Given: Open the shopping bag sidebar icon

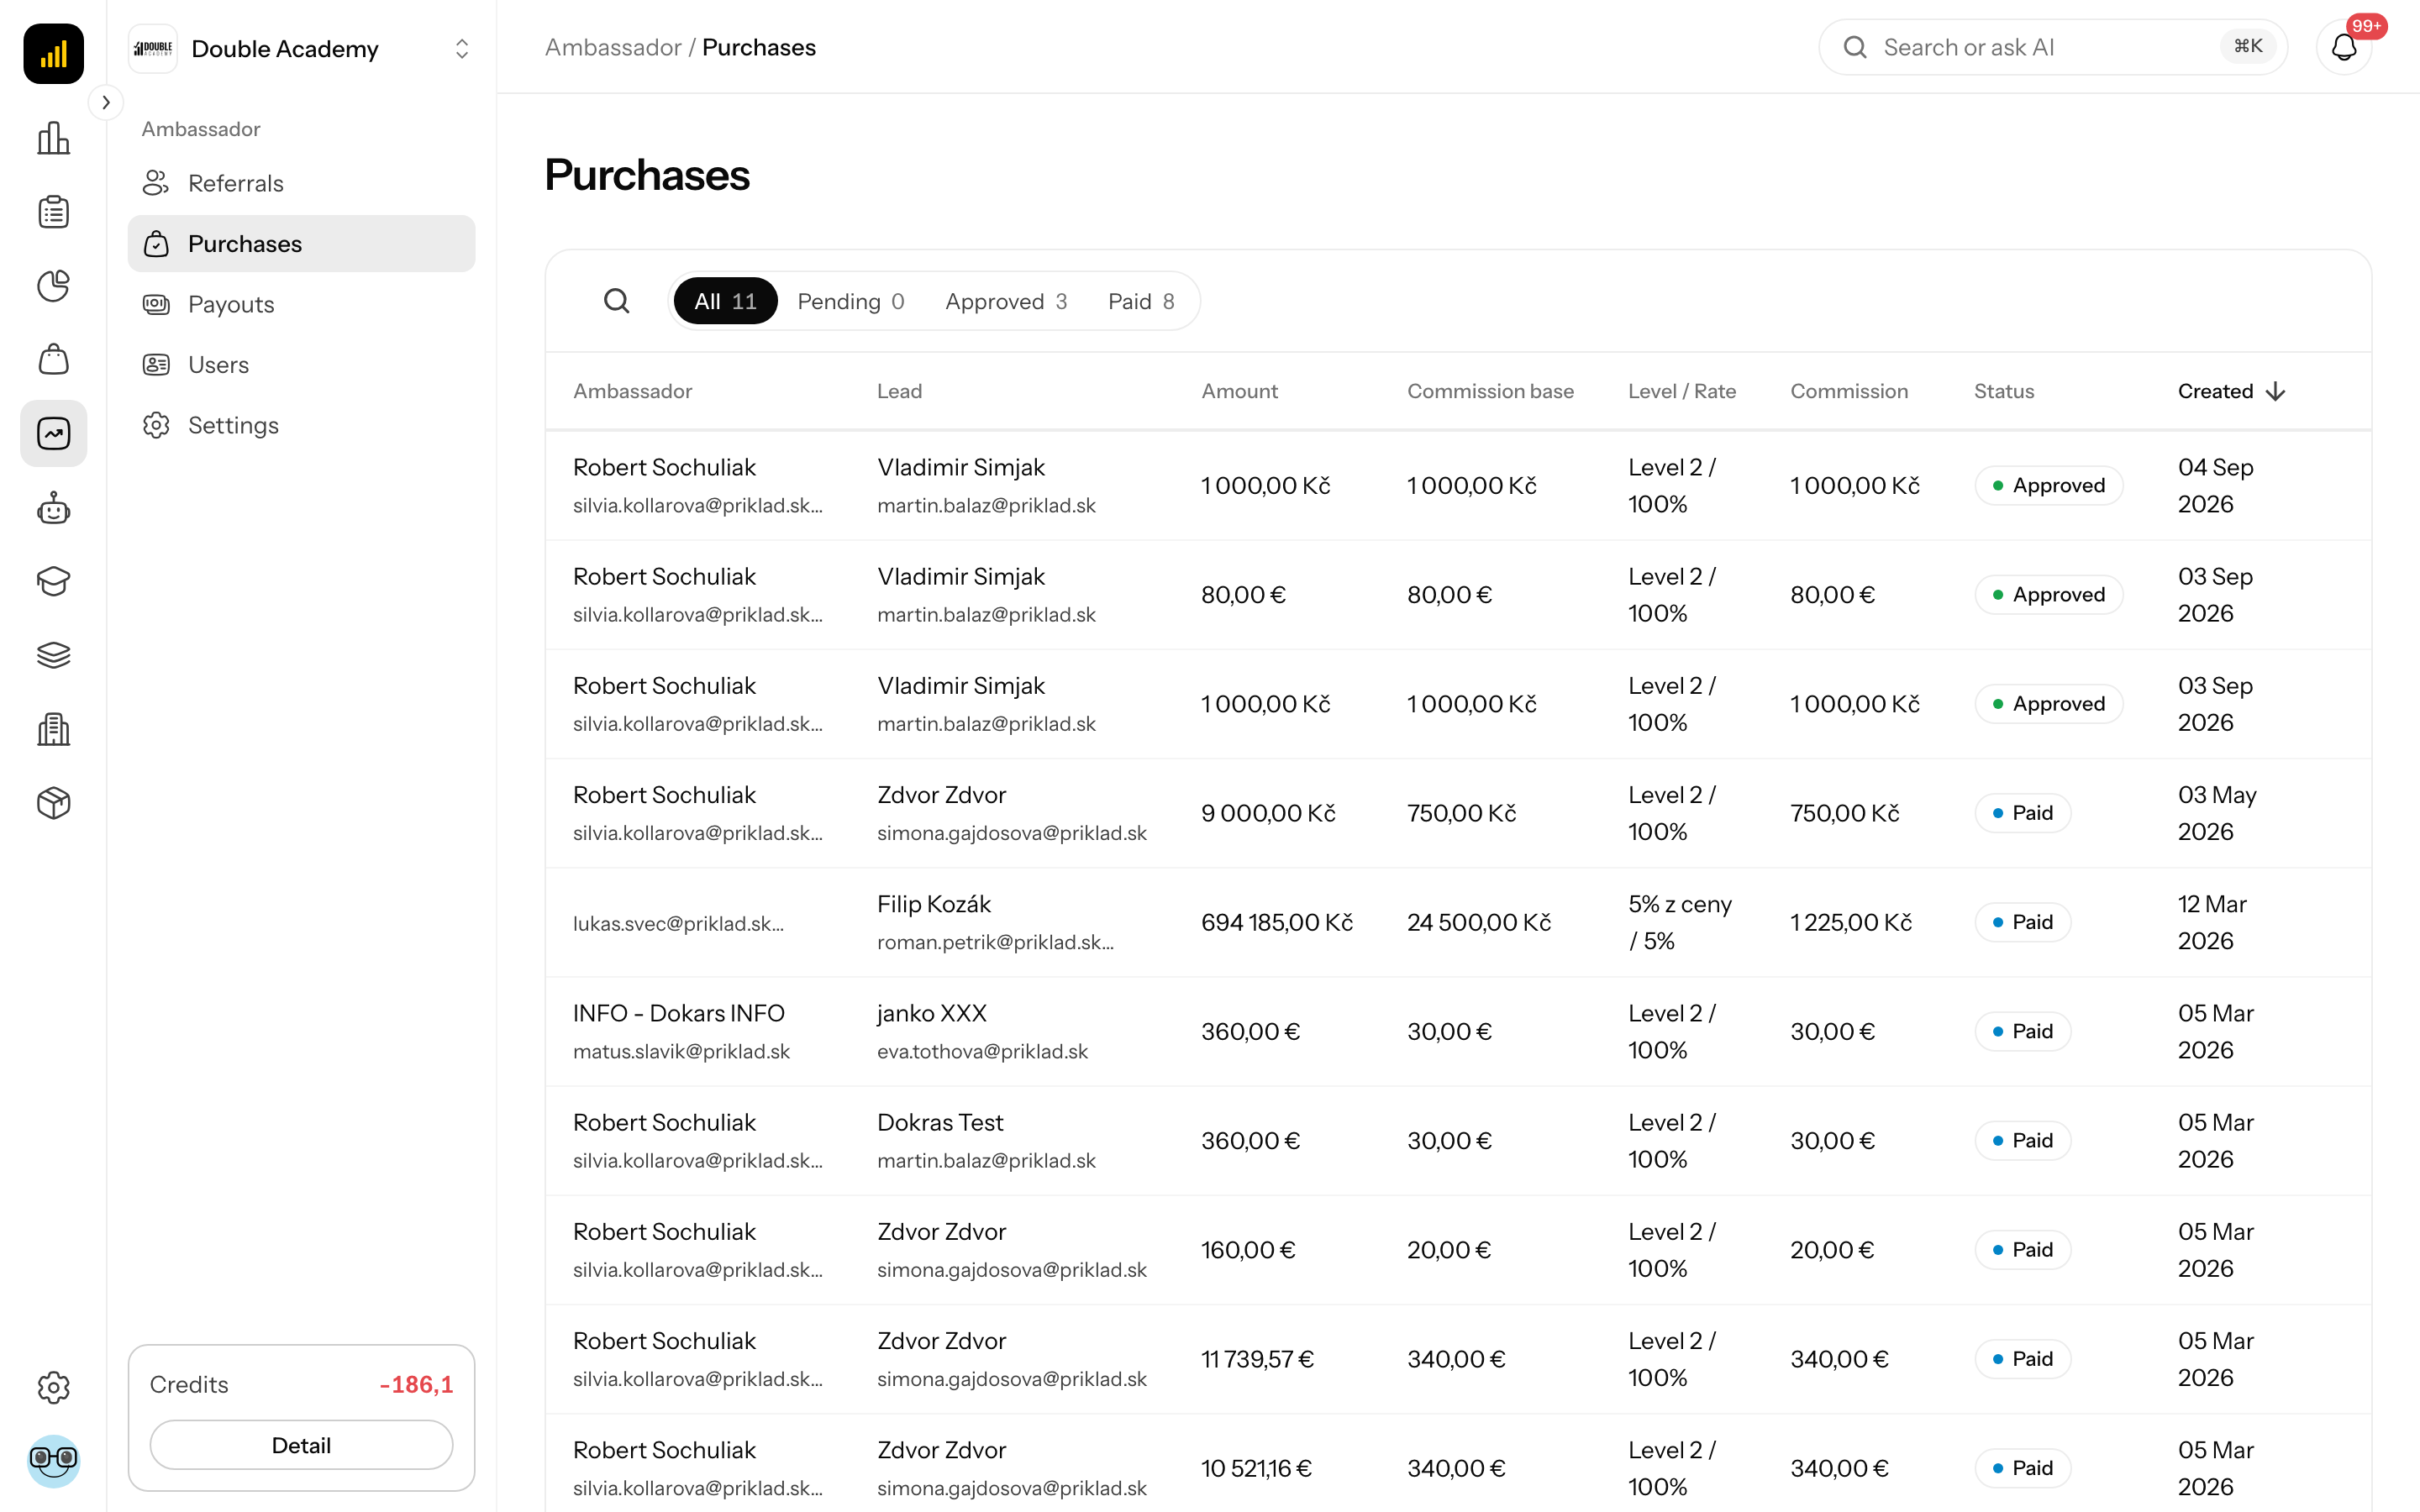Looking at the screenshot, I should (x=54, y=359).
